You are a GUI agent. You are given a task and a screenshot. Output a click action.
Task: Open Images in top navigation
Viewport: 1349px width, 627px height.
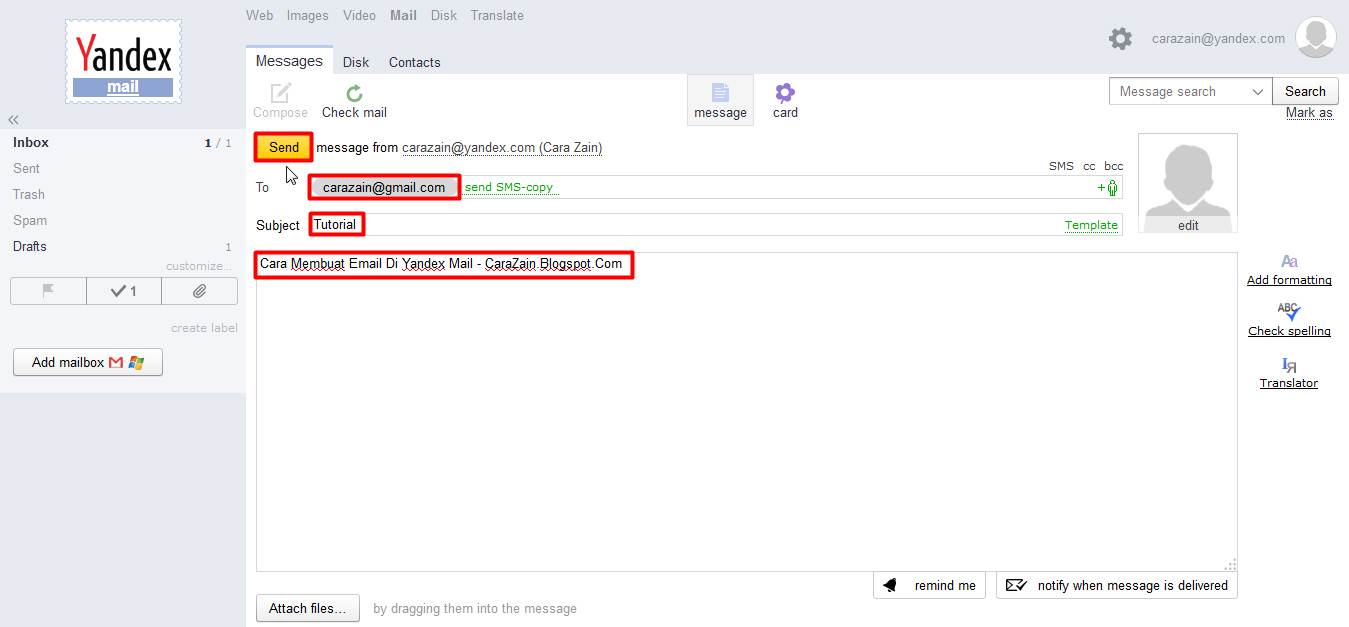click(308, 15)
